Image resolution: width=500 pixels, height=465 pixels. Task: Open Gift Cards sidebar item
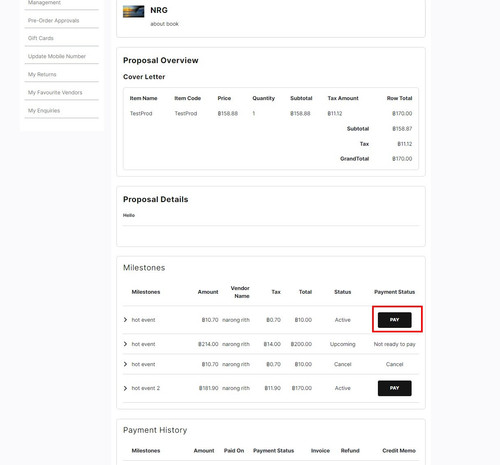tap(41, 38)
